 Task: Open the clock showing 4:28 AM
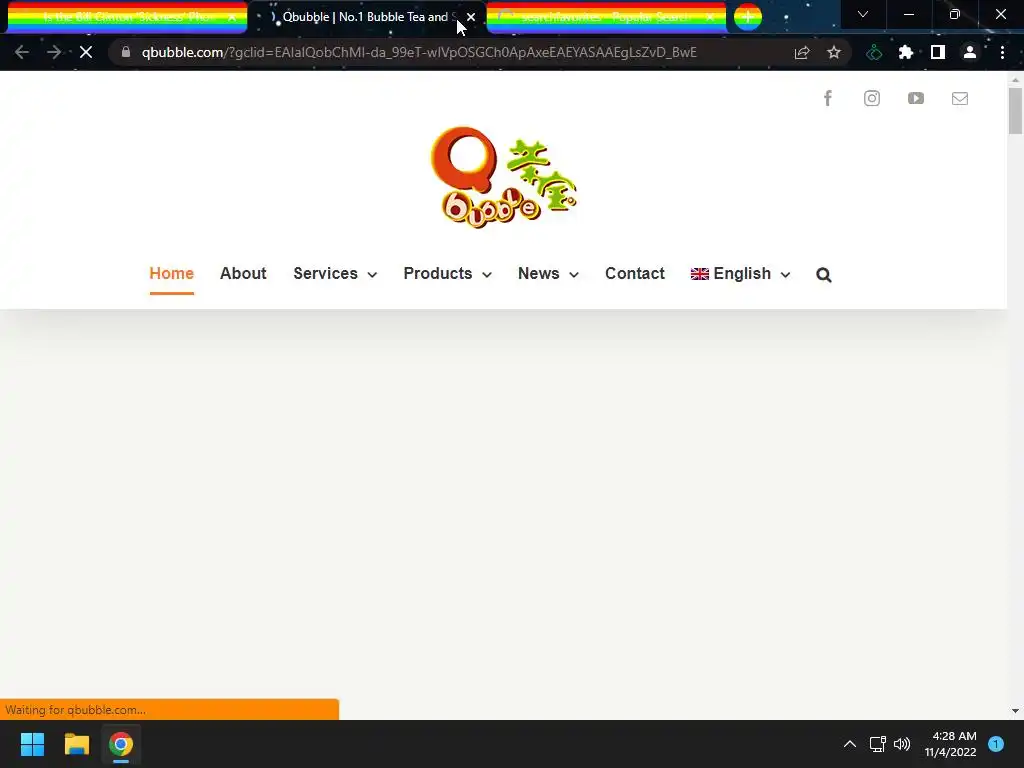(950, 744)
